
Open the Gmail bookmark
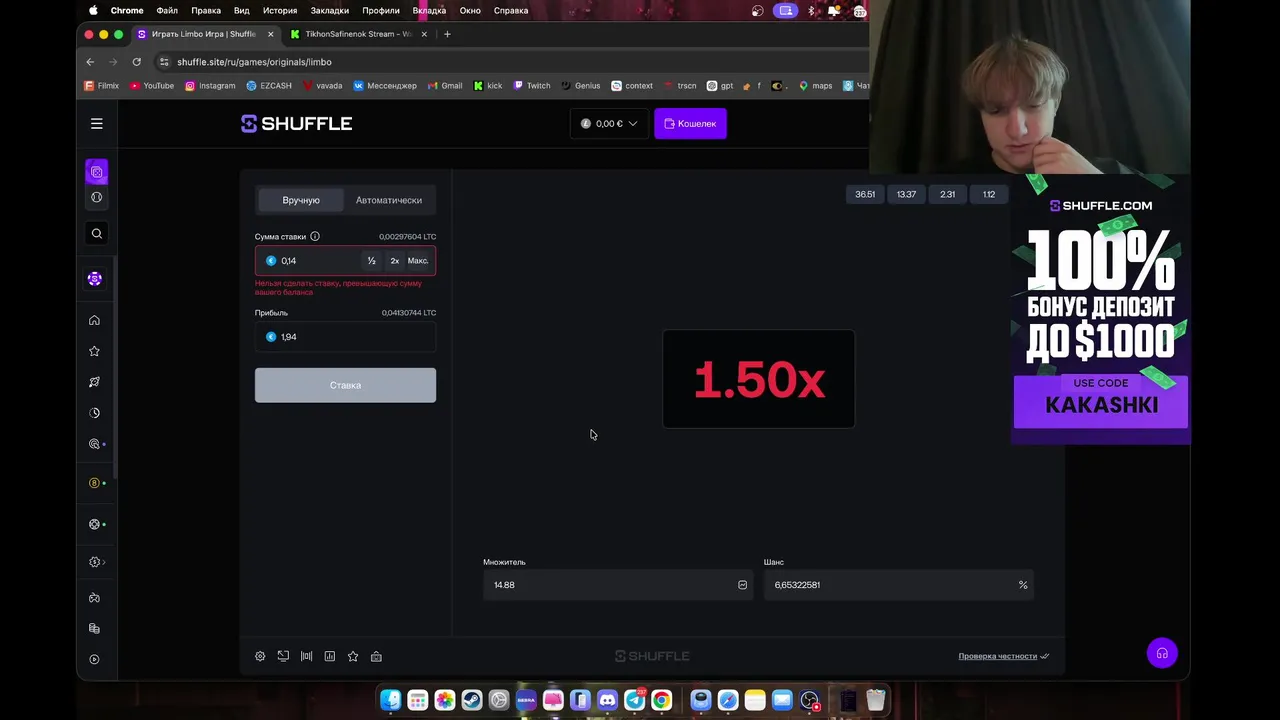(445, 86)
